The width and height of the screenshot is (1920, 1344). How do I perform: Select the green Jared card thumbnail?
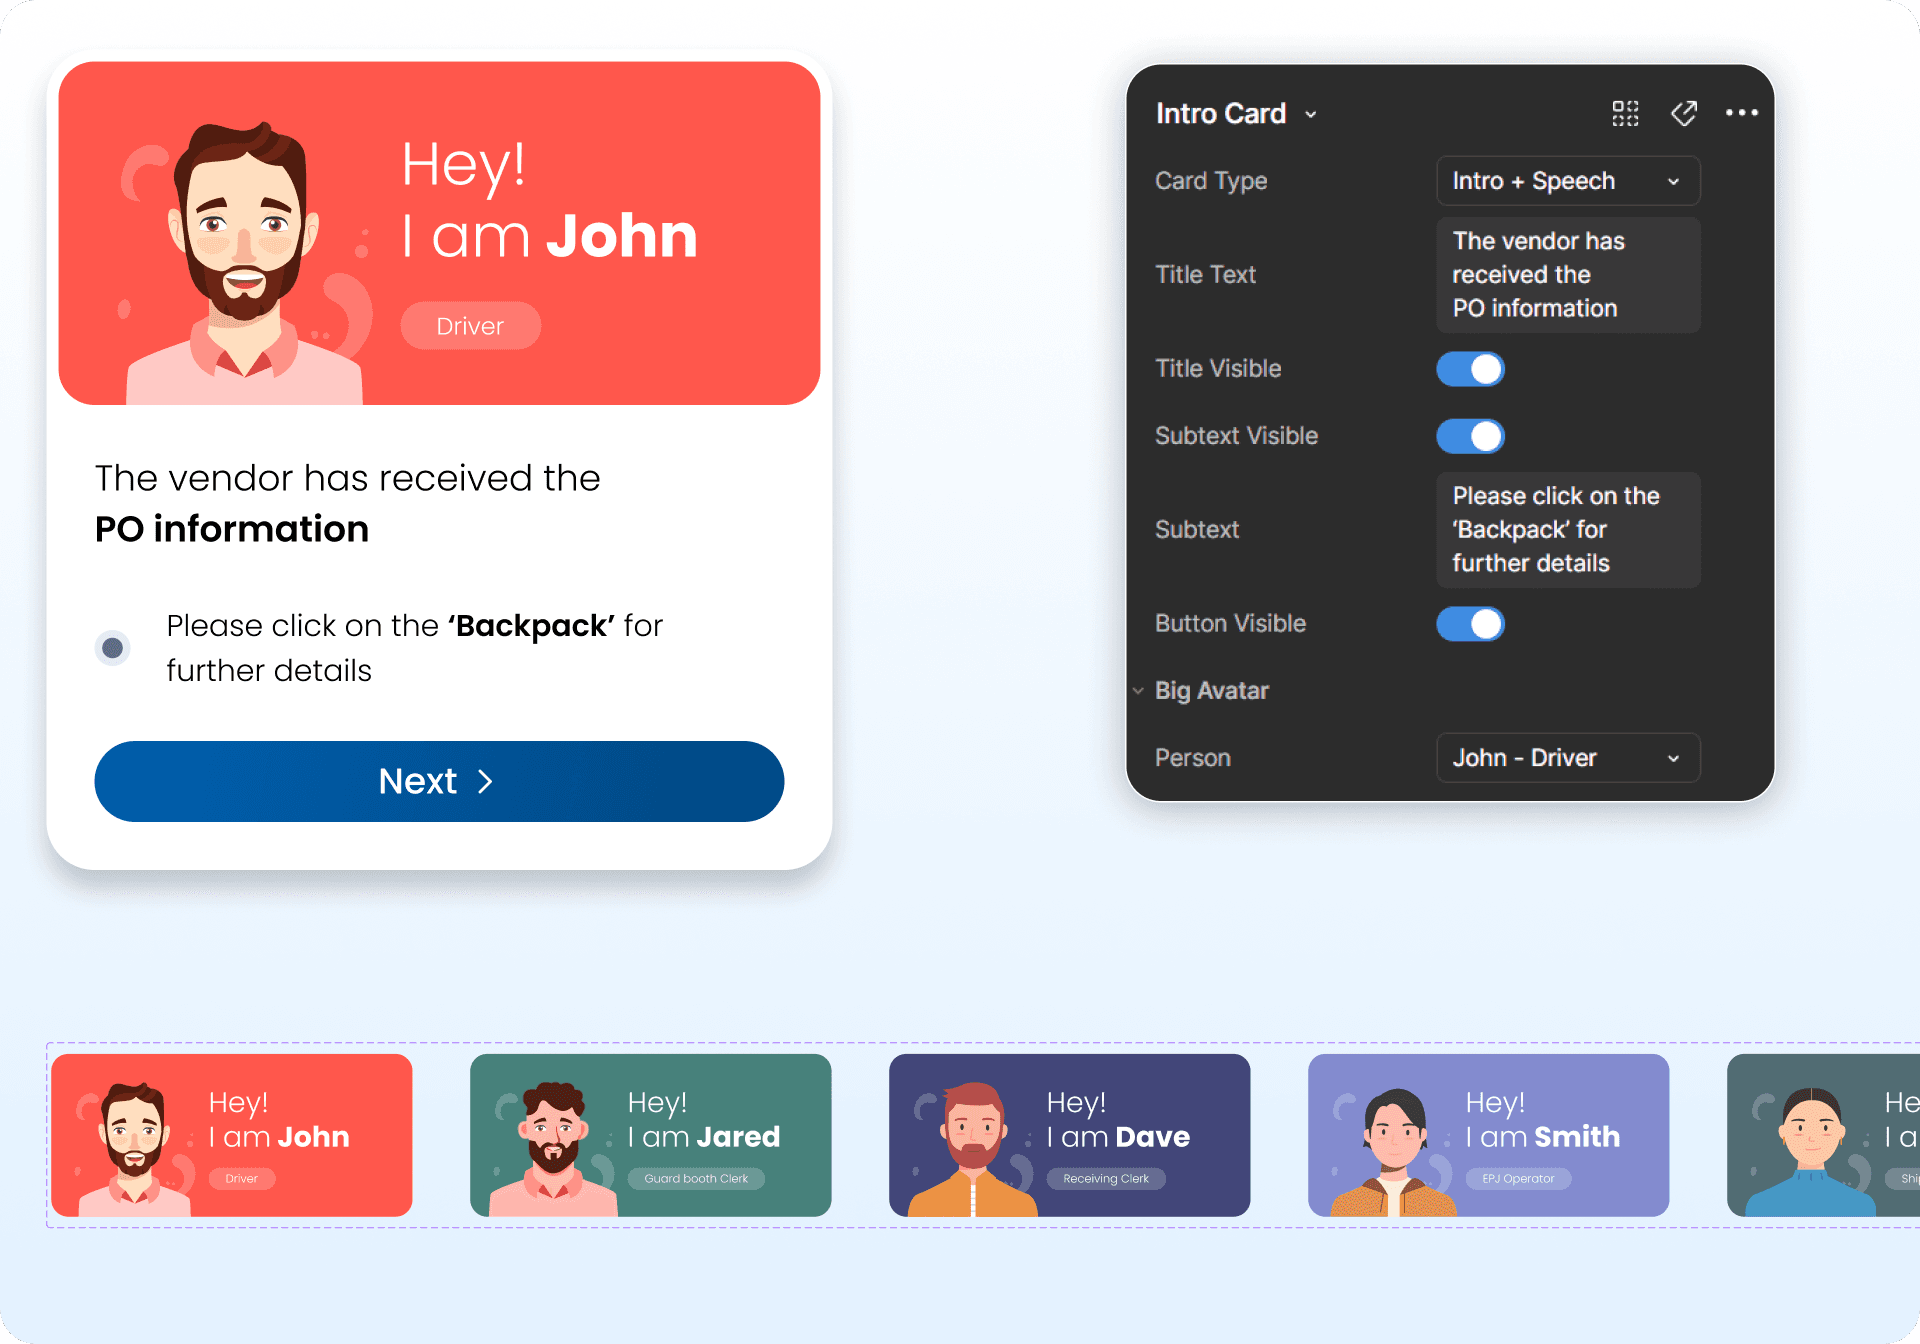click(x=651, y=1135)
